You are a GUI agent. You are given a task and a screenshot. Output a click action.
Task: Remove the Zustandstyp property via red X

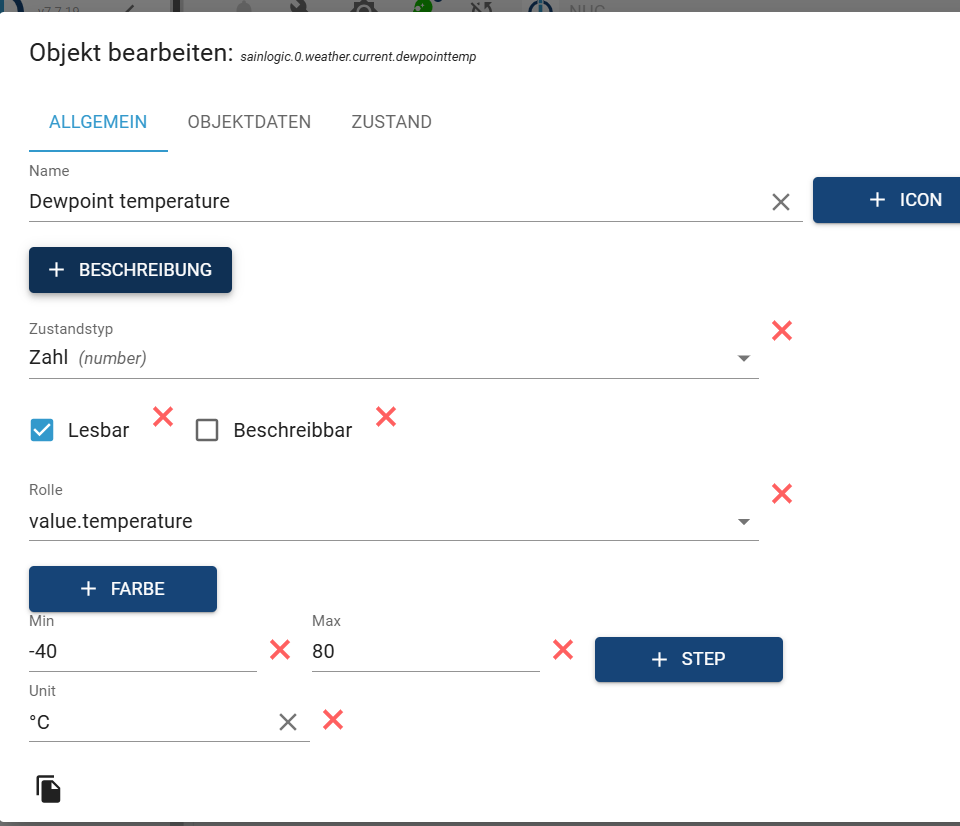tap(782, 330)
